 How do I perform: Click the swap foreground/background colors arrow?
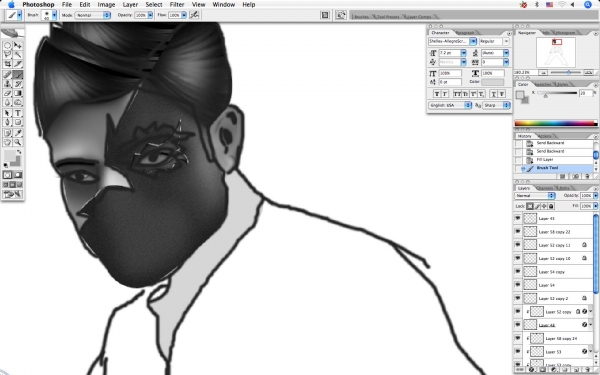coord(19,152)
